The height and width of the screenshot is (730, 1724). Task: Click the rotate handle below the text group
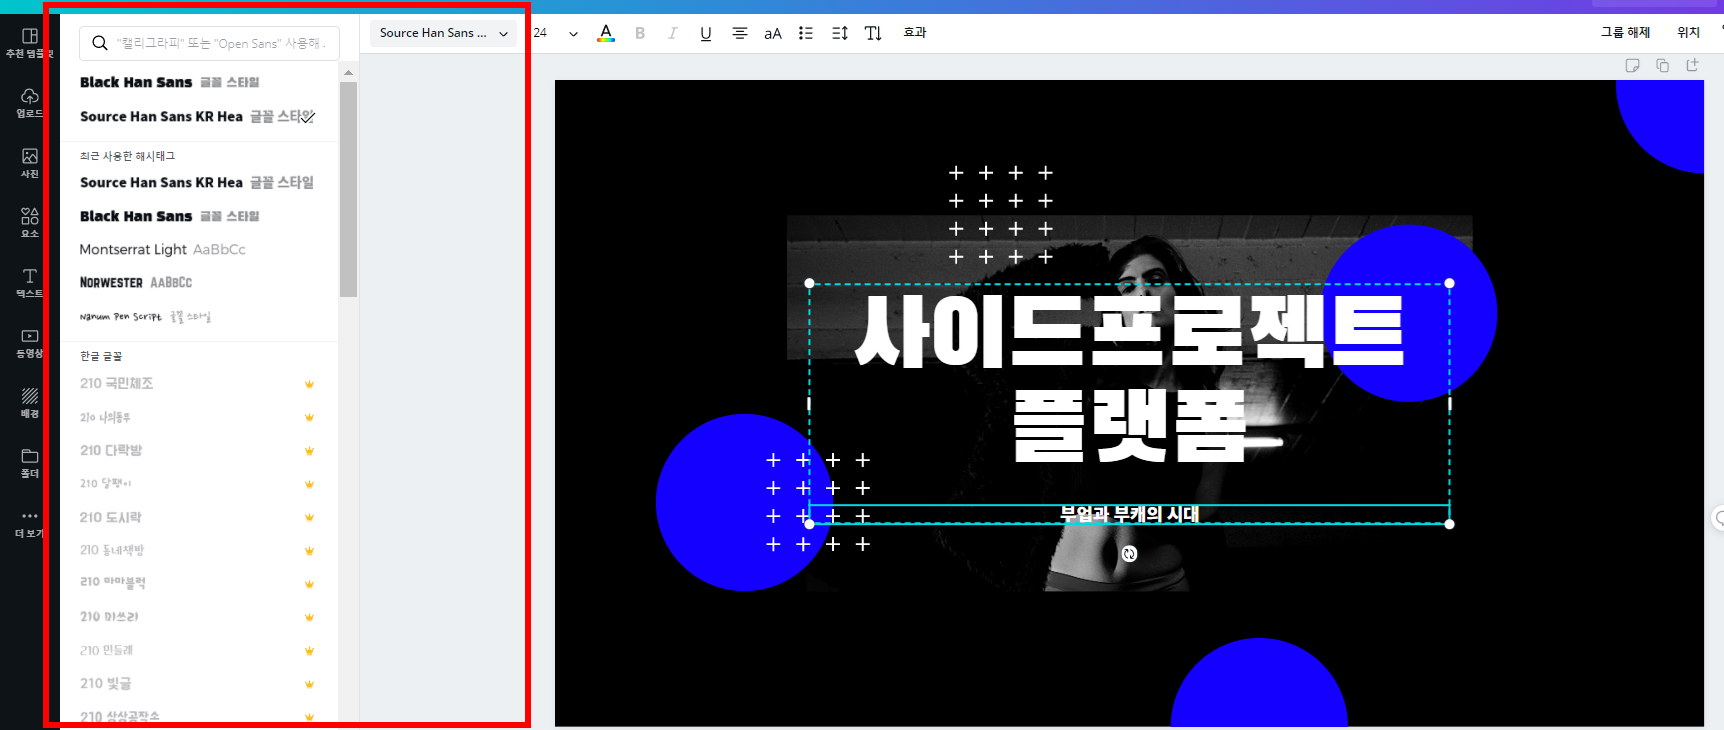tap(1129, 554)
